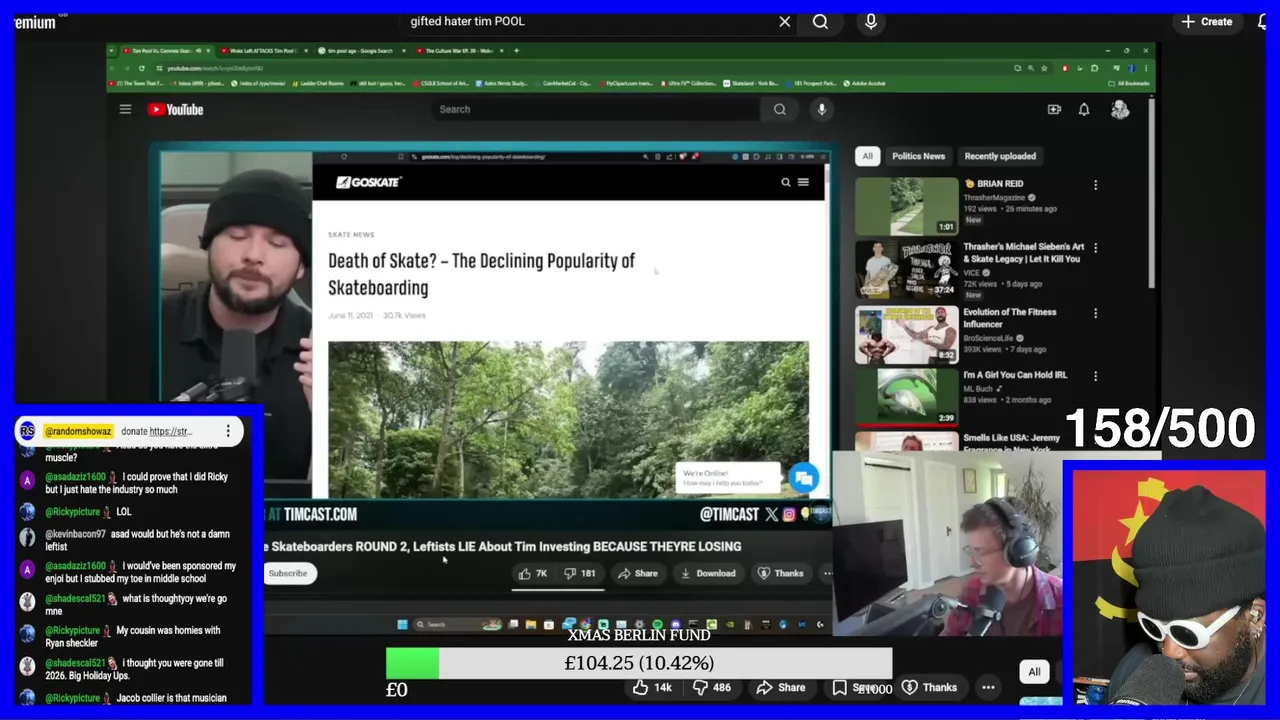This screenshot has width=1280, height=720.
Task: Dislike the outer video showing 486
Action: click(x=715, y=687)
